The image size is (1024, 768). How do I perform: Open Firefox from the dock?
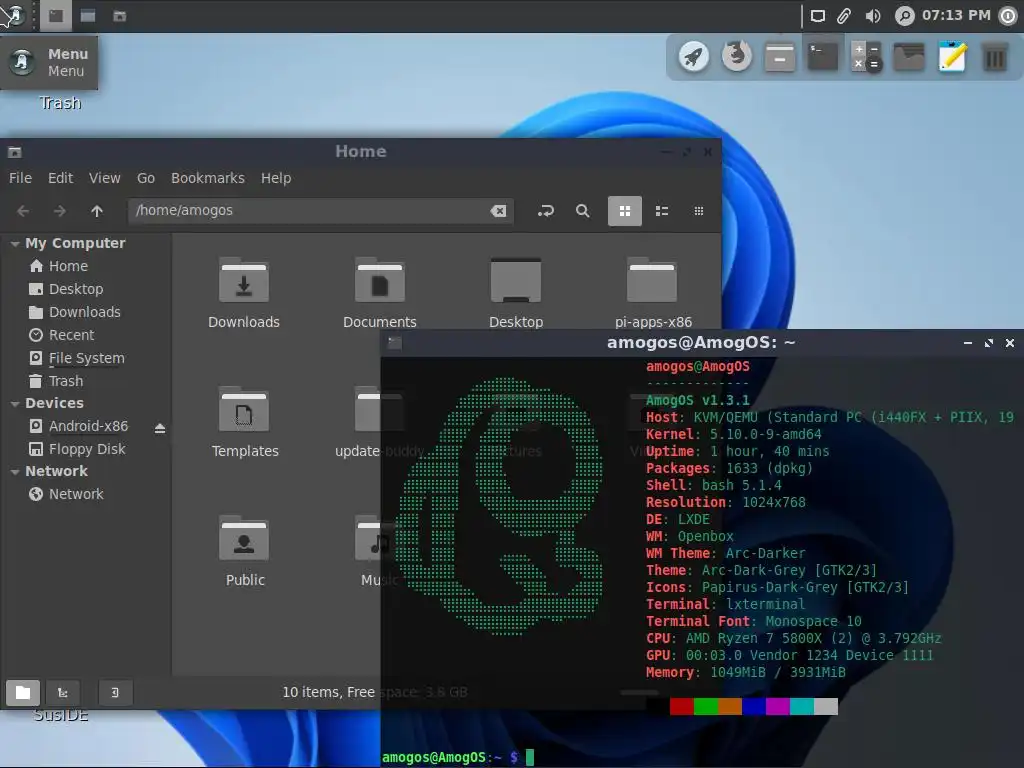(737, 57)
